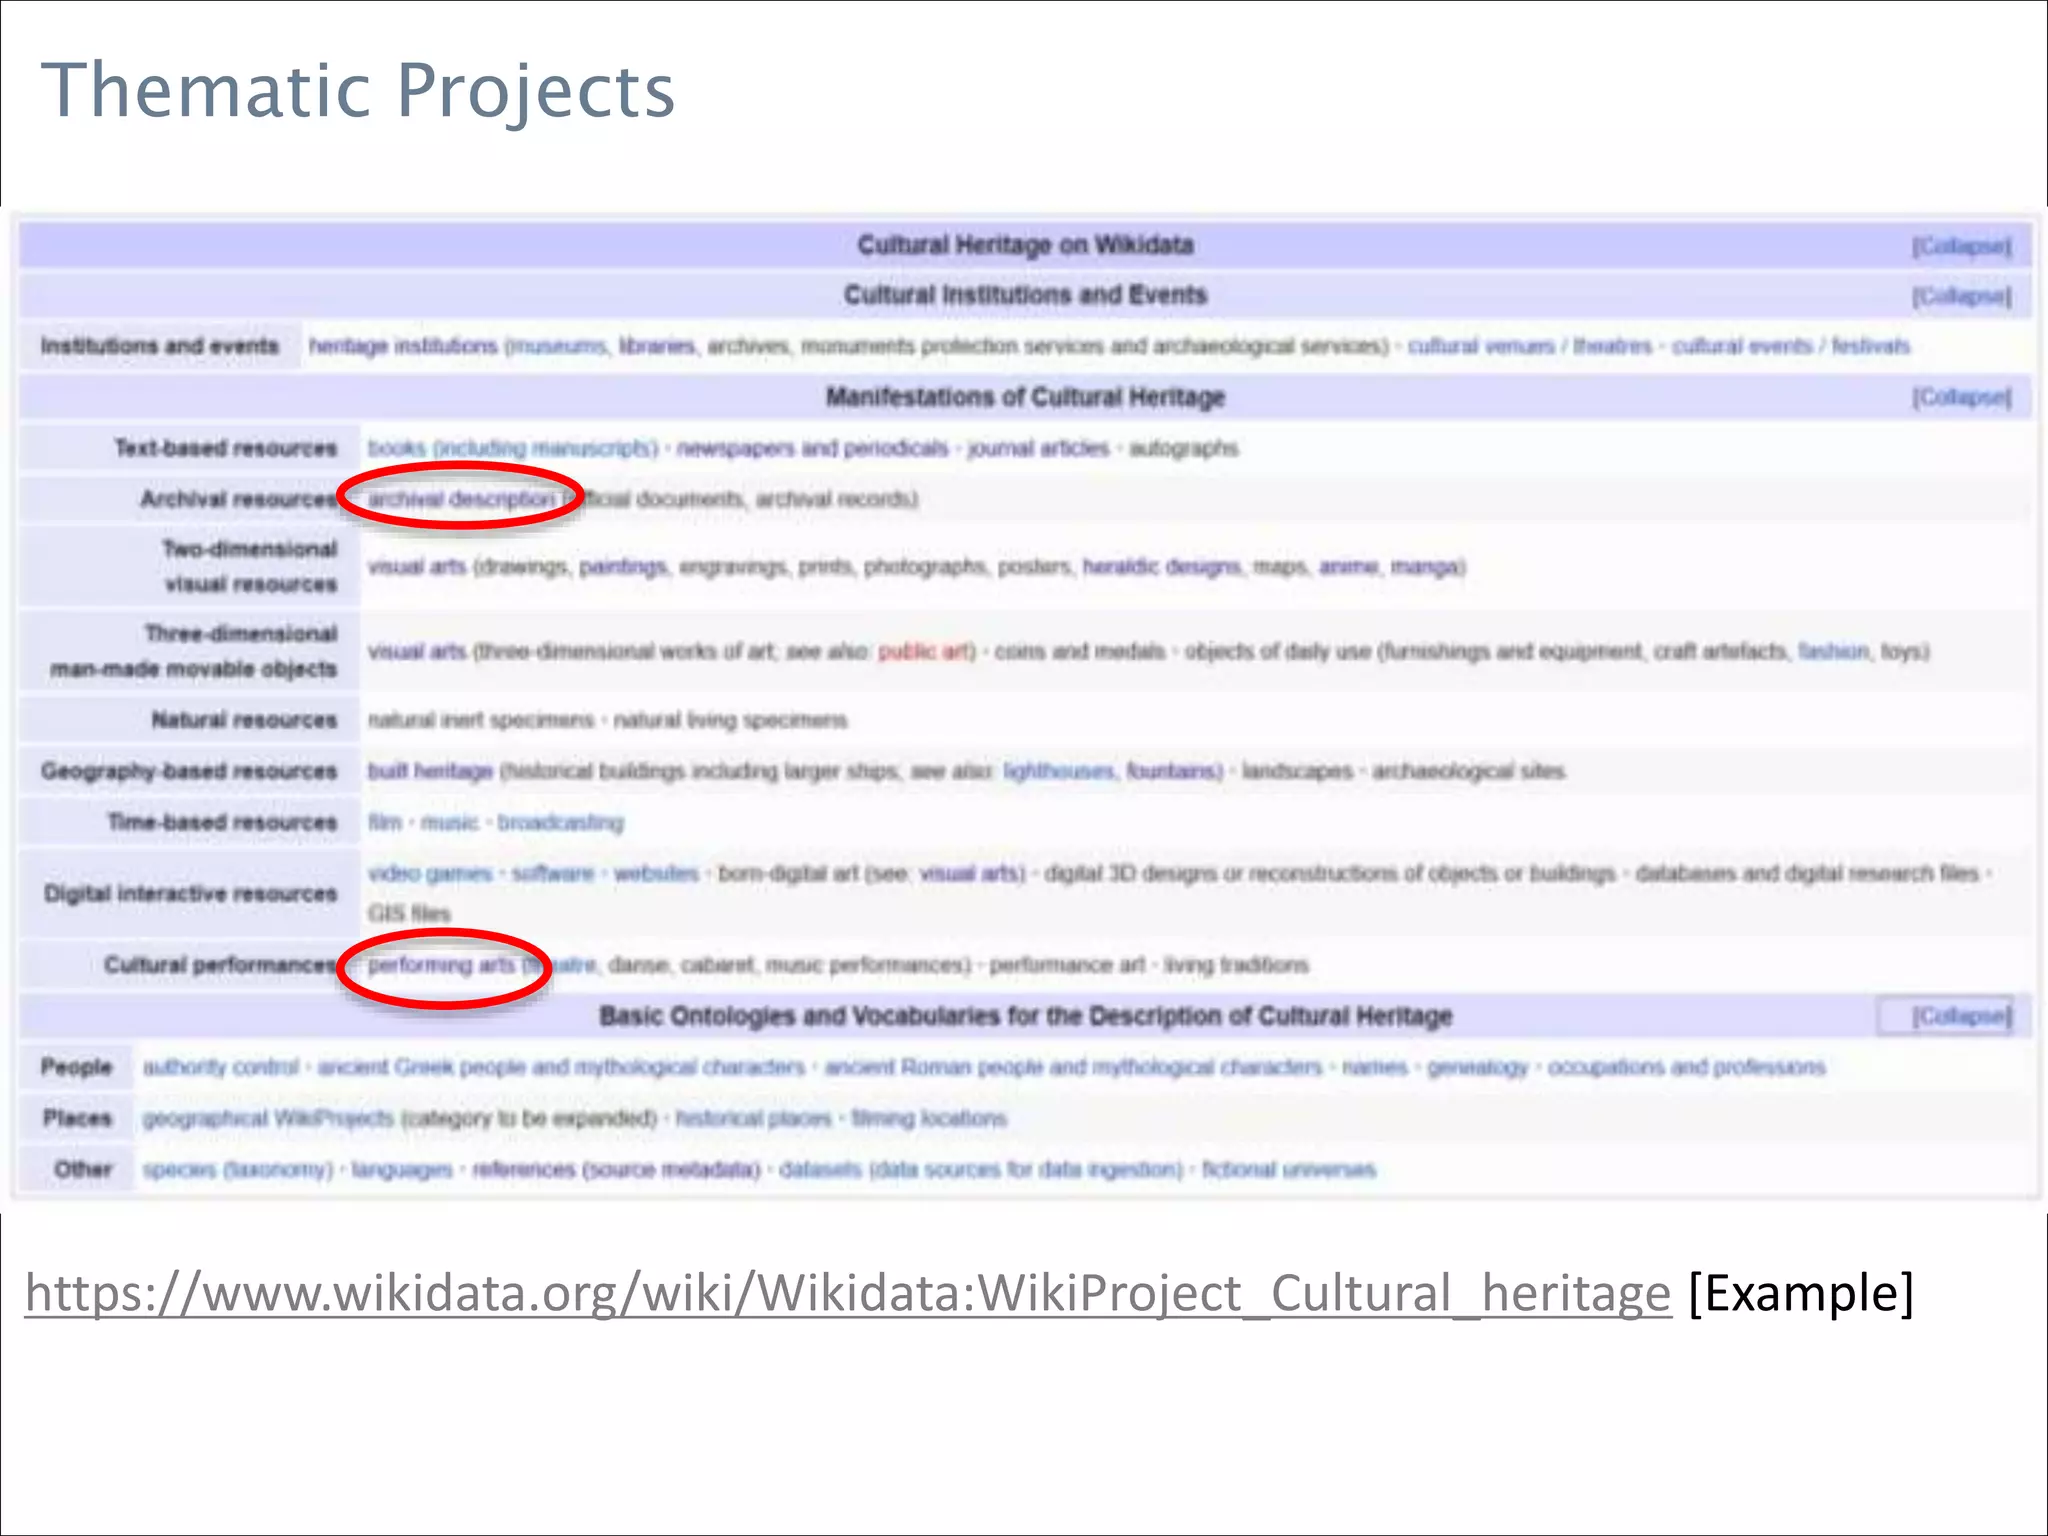The width and height of the screenshot is (2048, 1536).
Task: Open the film link
Action: (x=384, y=822)
